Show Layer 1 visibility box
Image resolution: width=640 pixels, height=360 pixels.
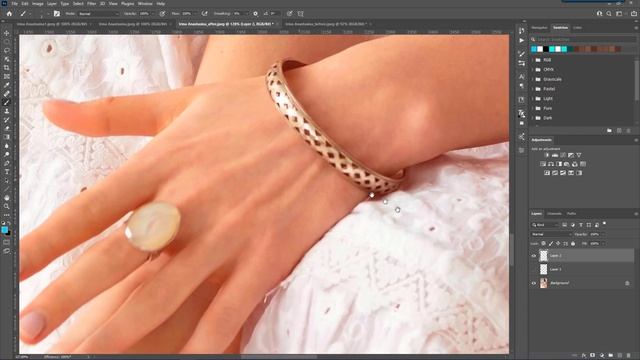click(x=533, y=269)
